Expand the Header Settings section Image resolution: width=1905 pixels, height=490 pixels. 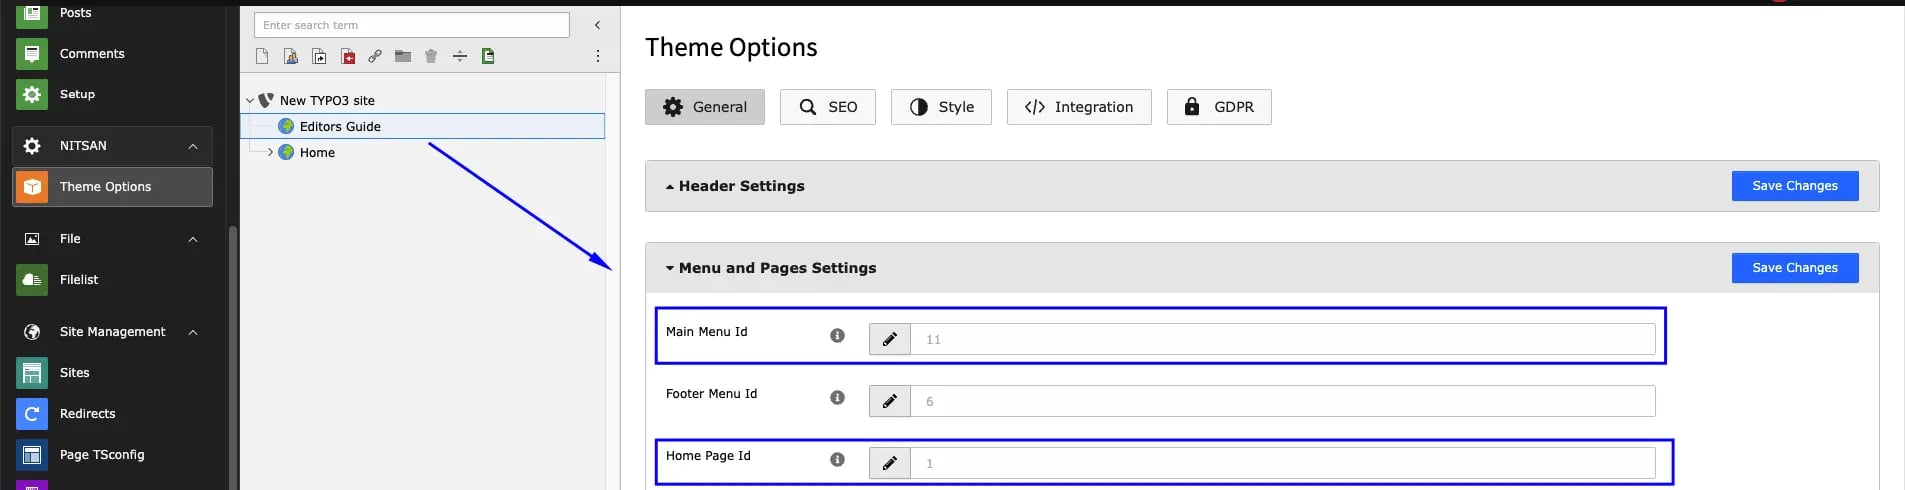click(x=670, y=187)
